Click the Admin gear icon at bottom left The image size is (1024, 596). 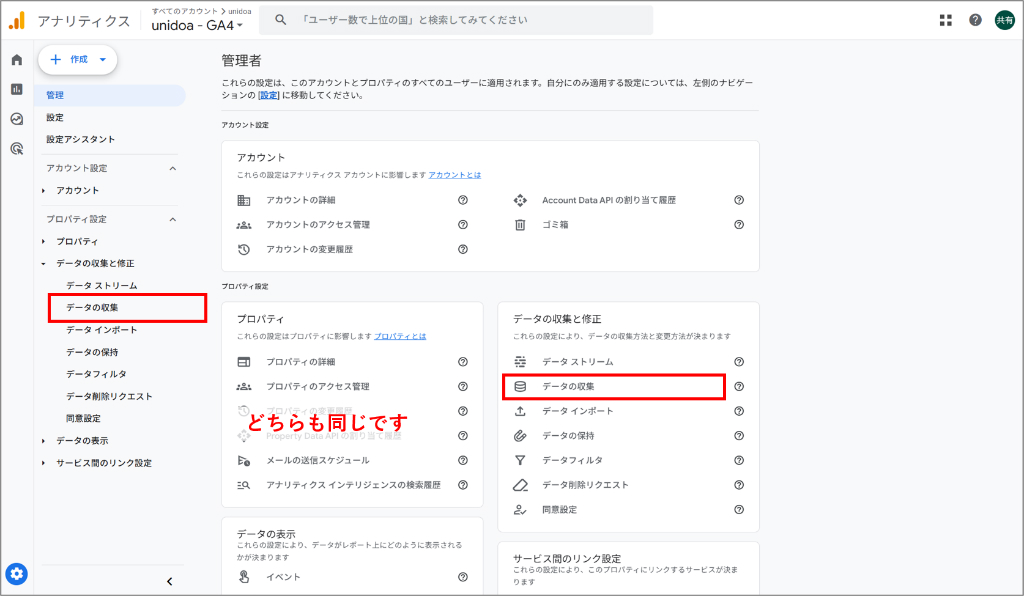(15, 575)
